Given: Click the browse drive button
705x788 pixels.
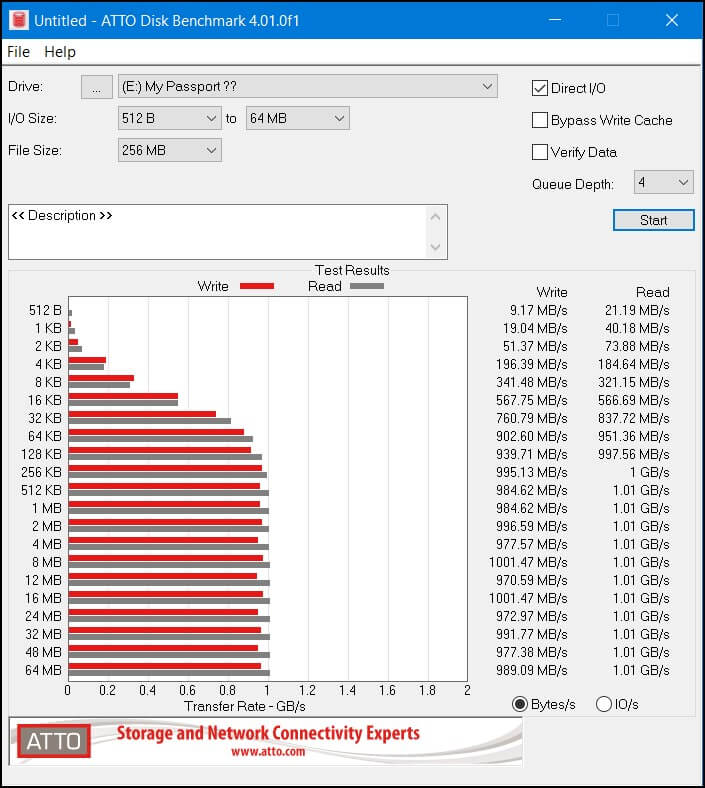Looking at the screenshot, I should coord(96,87).
